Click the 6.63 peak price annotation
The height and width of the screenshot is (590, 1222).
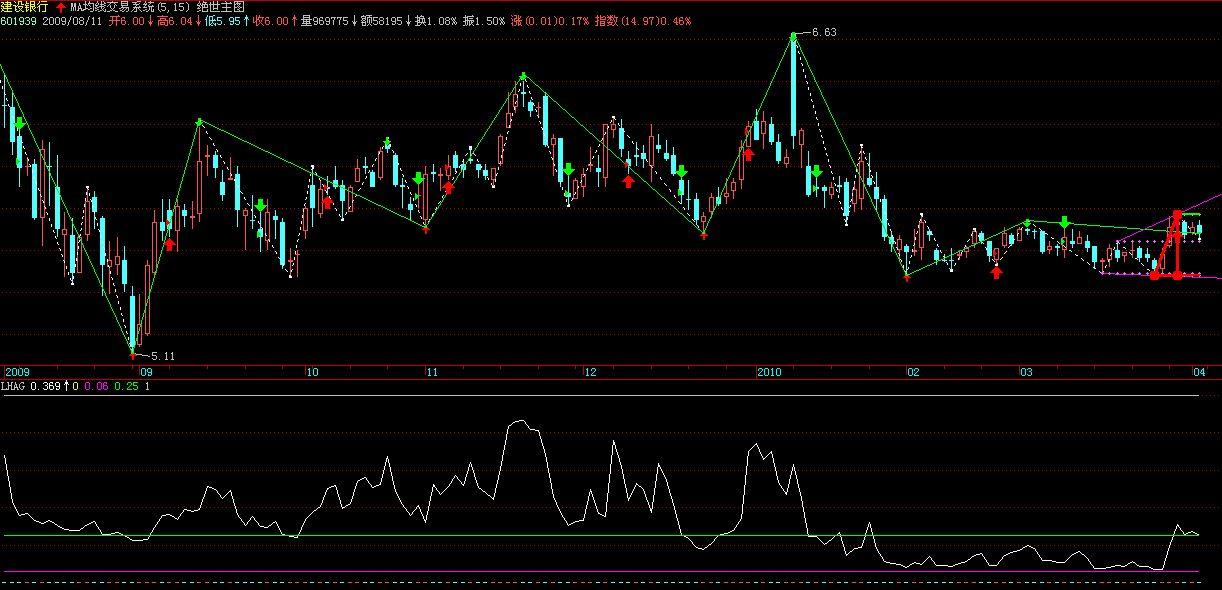coord(820,32)
